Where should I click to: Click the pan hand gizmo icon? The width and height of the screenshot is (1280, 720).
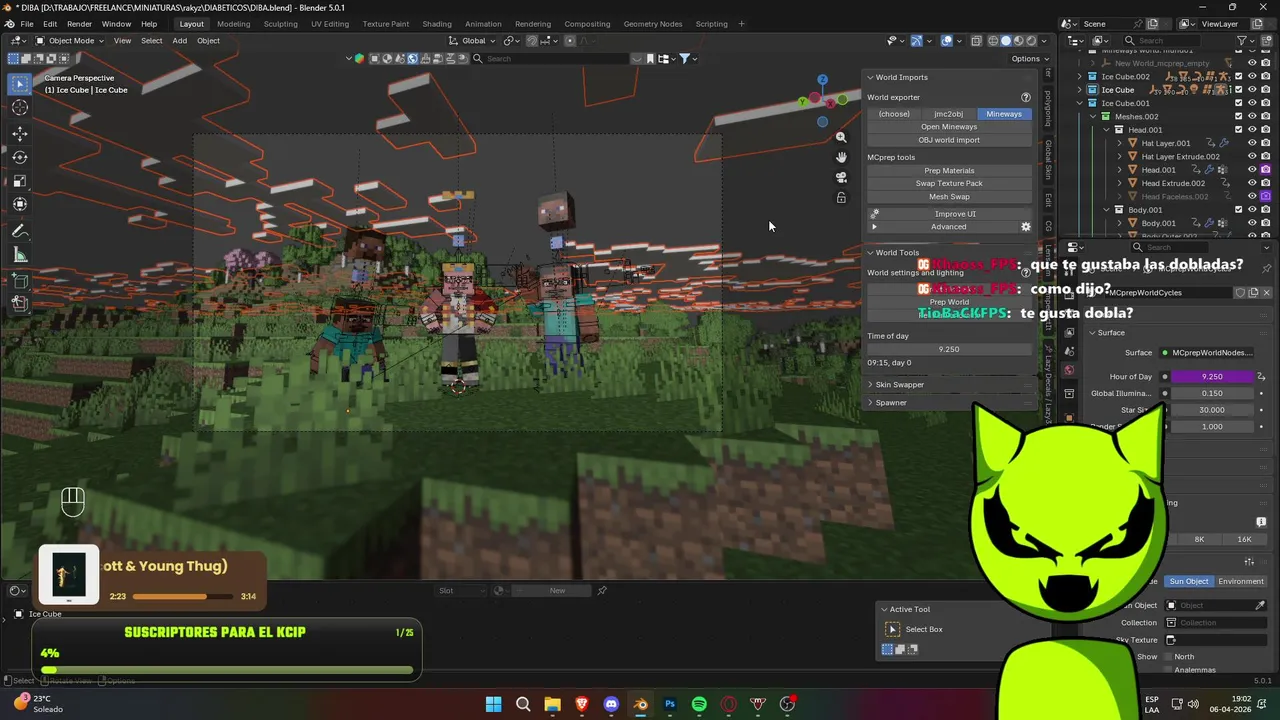tap(841, 157)
